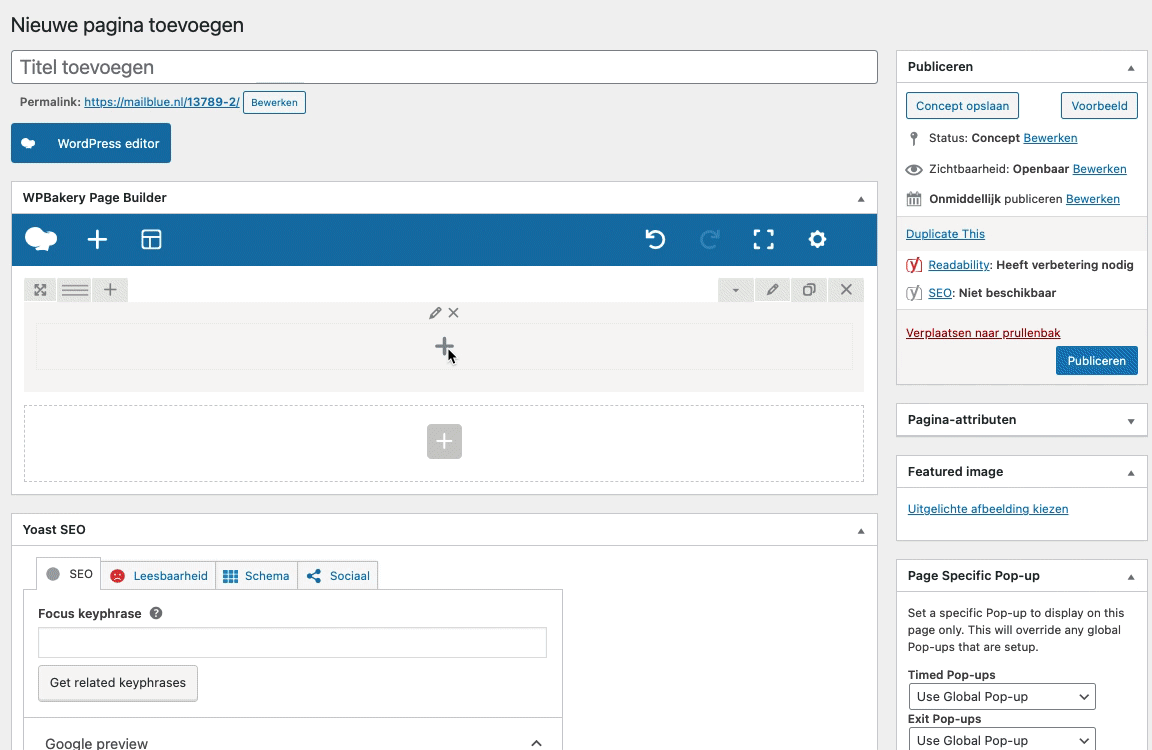Click Yoast icon beside Readability
1152x750 pixels.
pyautogui.click(x=914, y=265)
